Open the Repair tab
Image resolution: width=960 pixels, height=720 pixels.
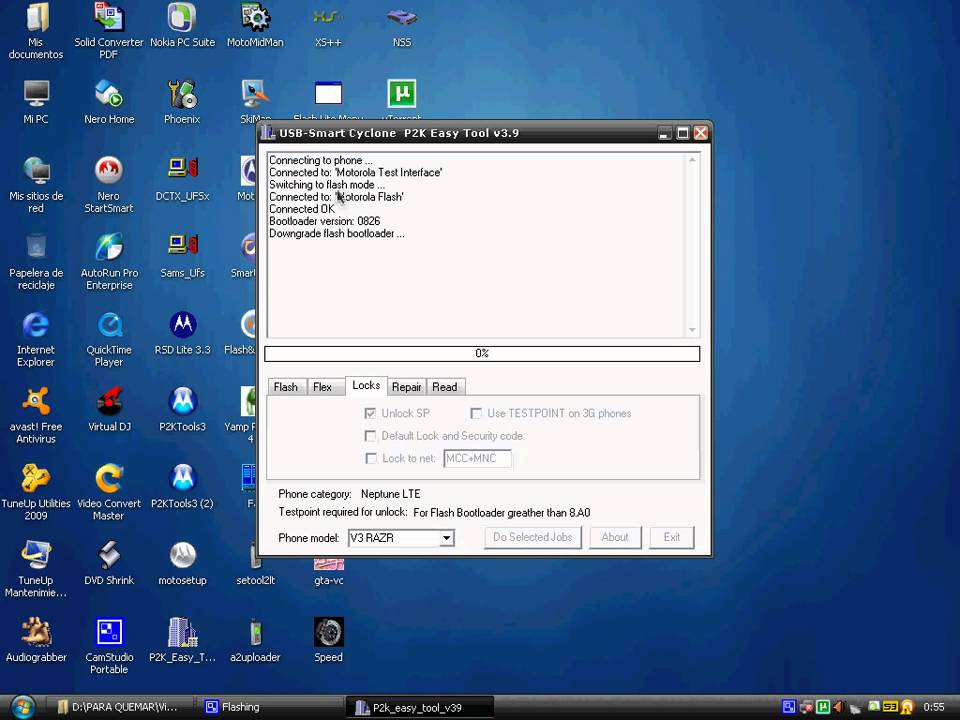[407, 387]
